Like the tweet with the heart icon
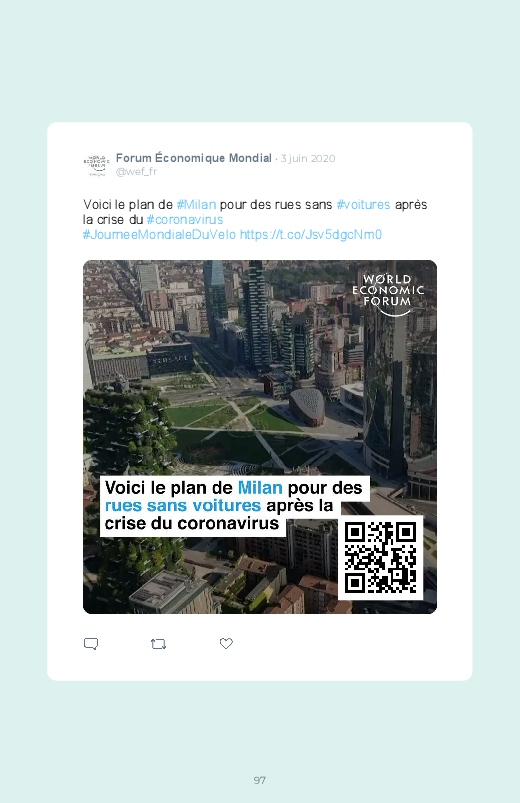The width and height of the screenshot is (520, 803). click(226, 643)
